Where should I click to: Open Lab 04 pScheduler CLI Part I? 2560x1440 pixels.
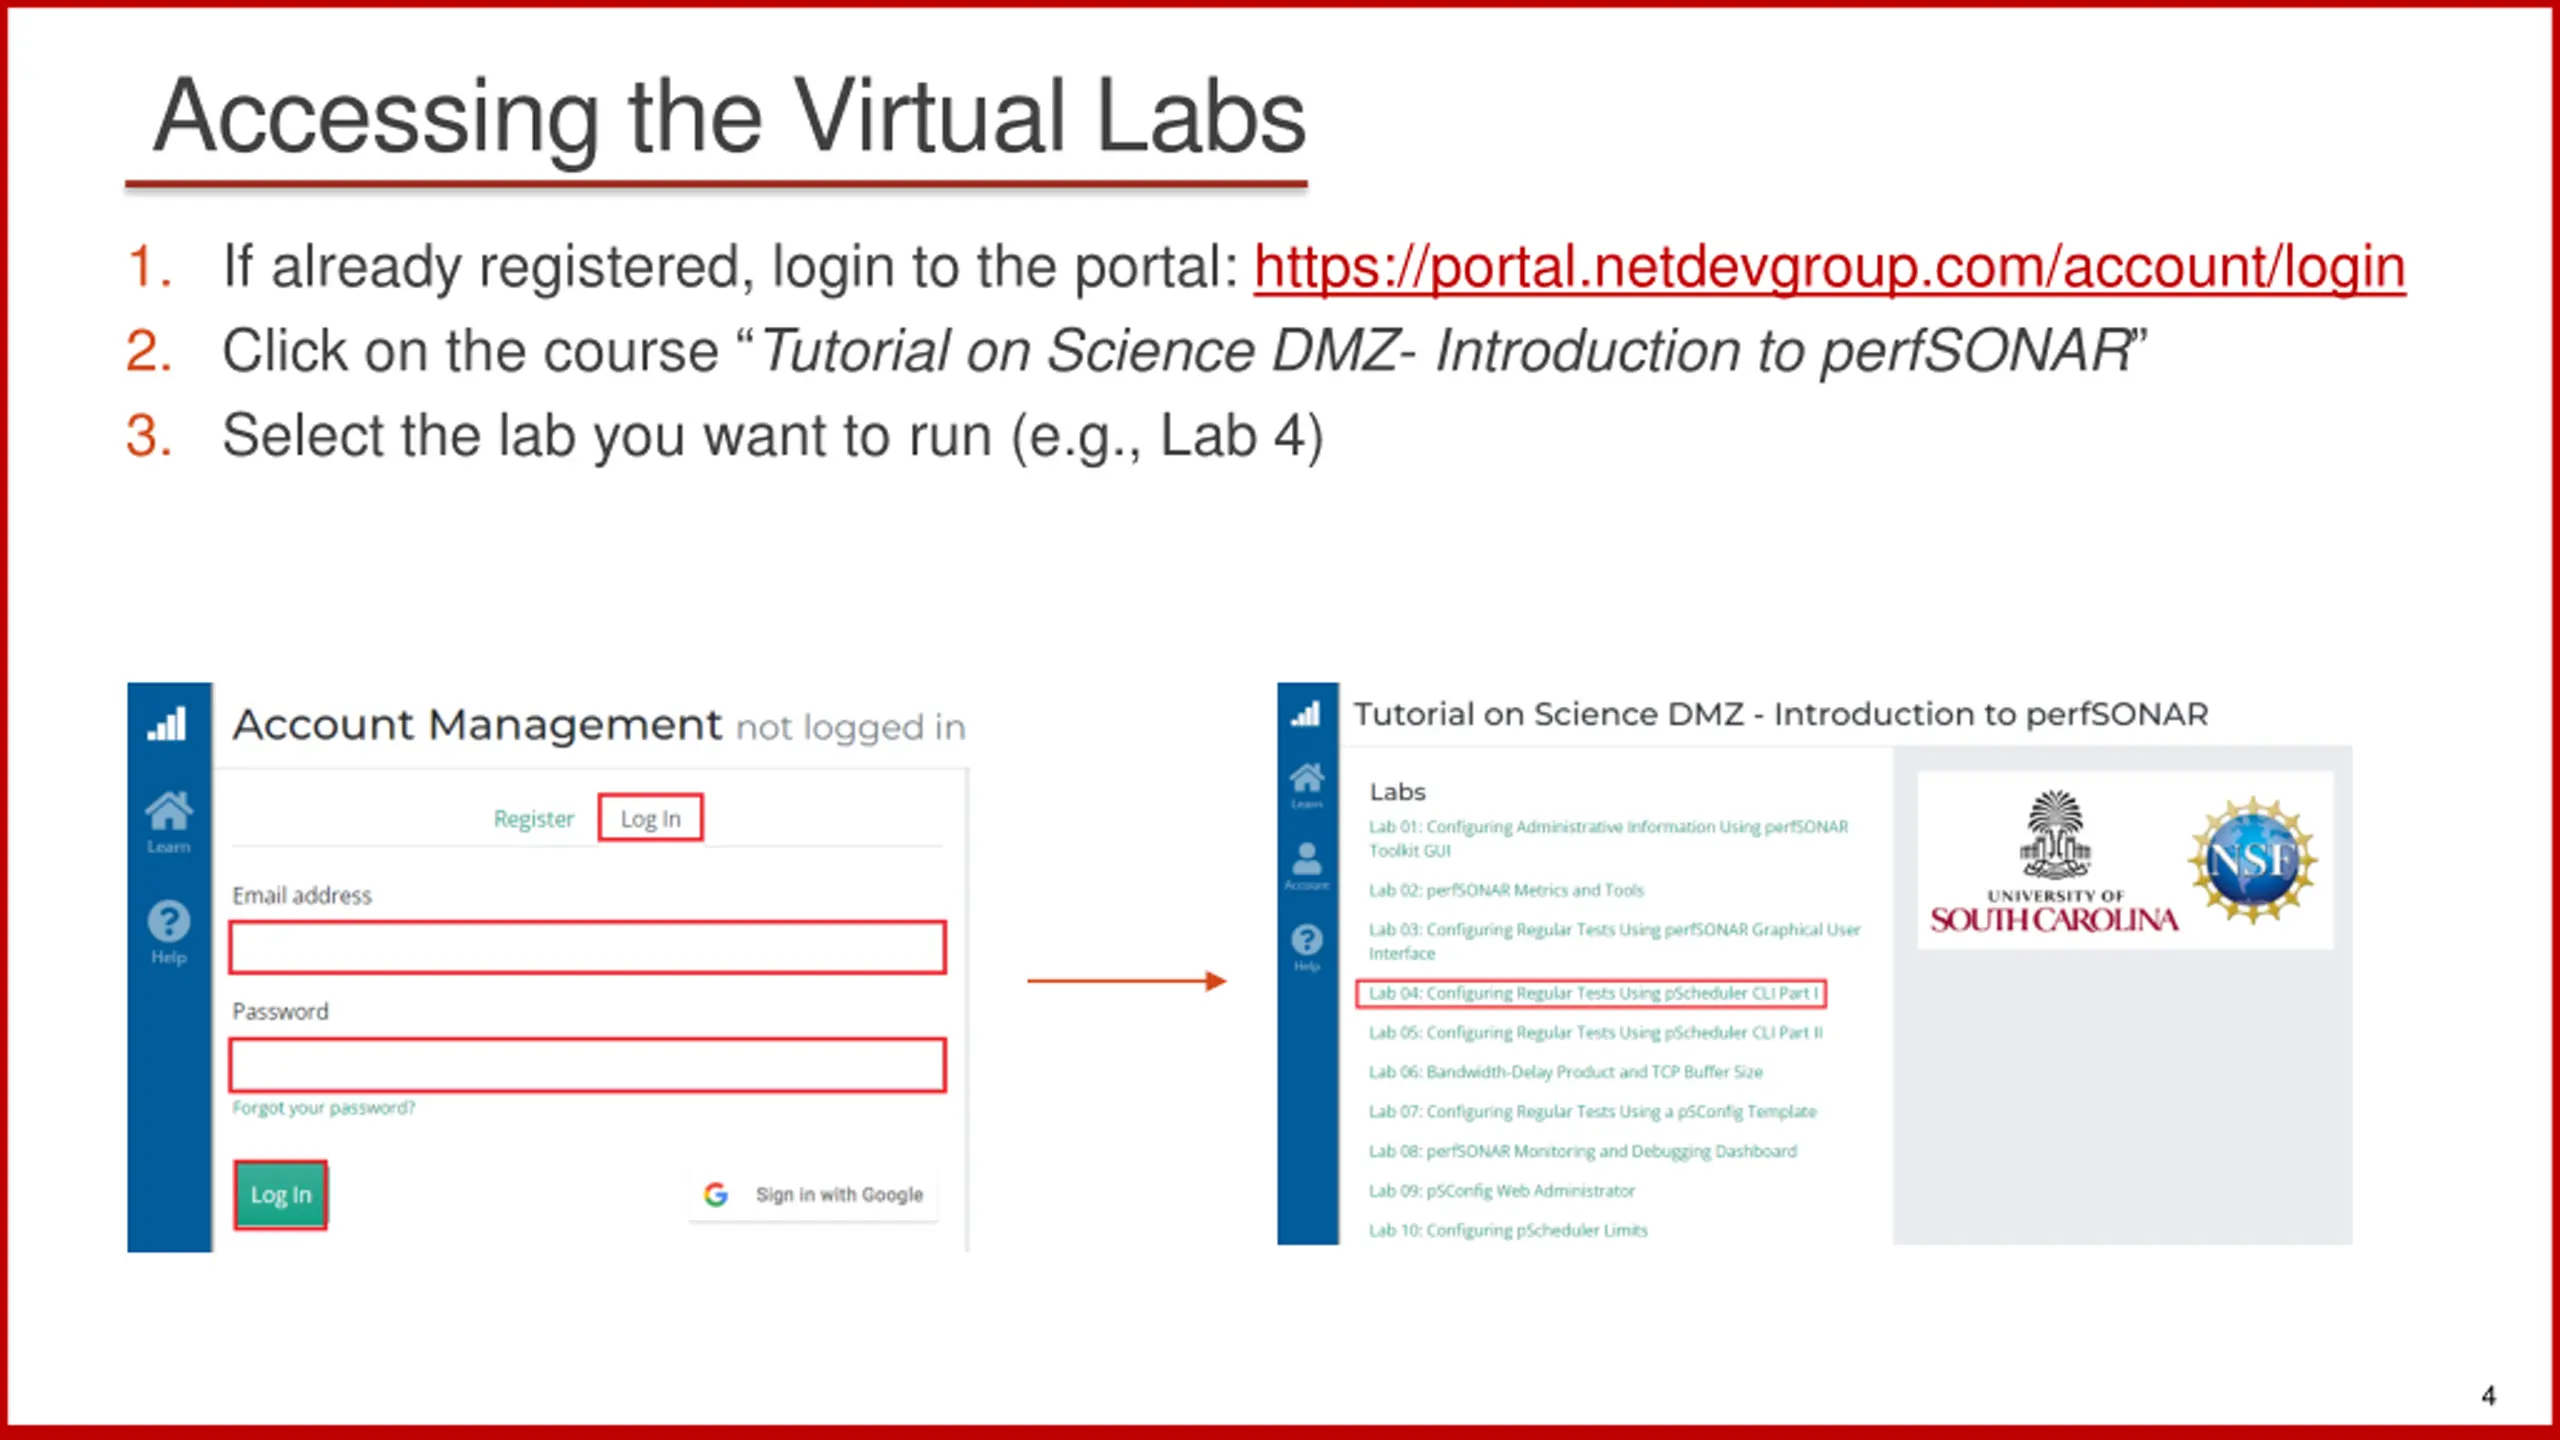[1592, 993]
